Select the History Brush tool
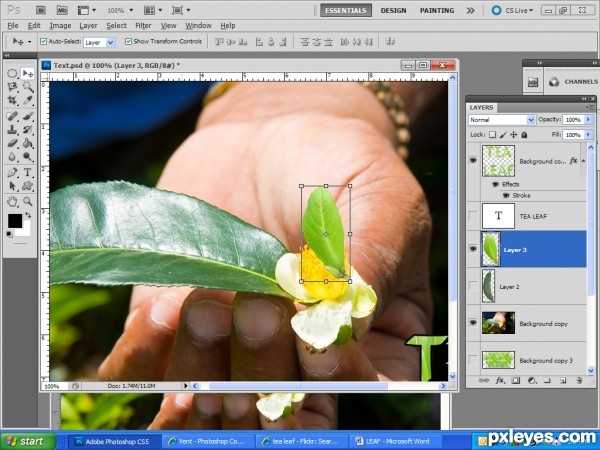600x450 pixels. tap(28, 130)
